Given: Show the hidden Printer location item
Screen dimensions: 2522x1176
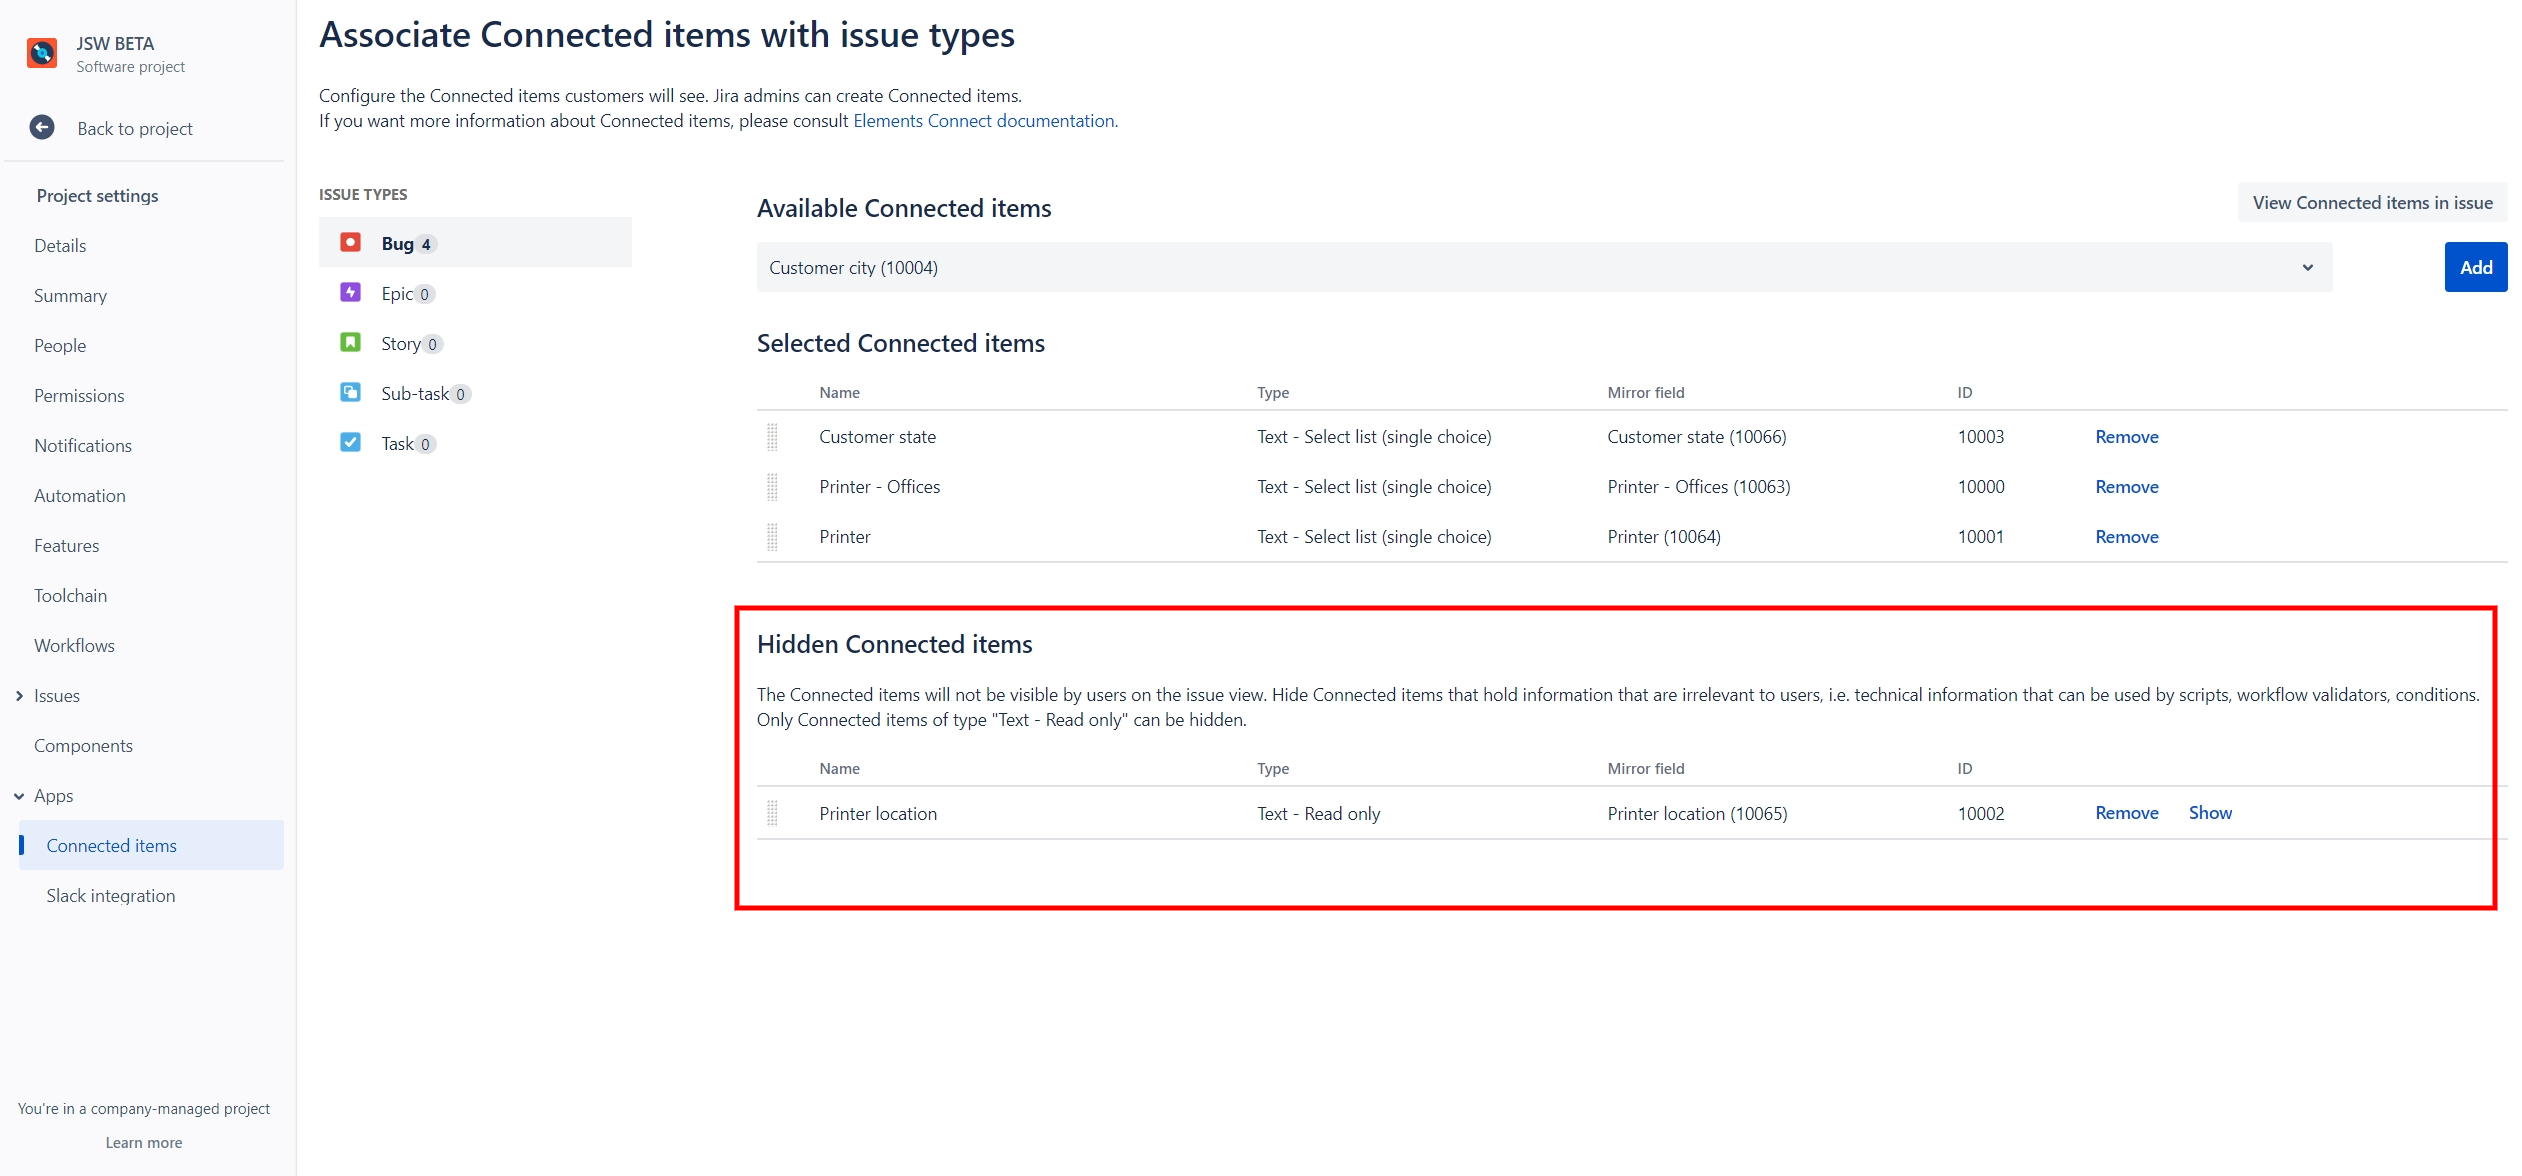Looking at the screenshot, I should (2209, 813).
